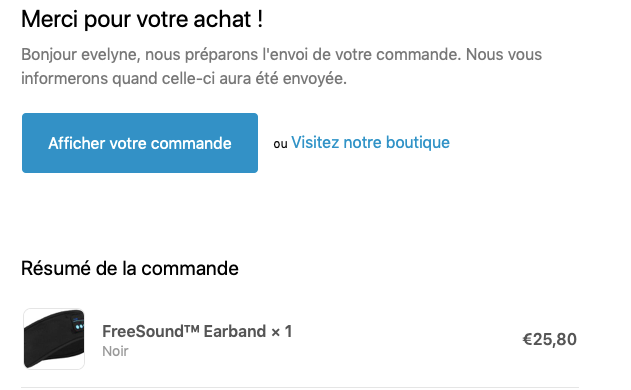Click the divider line below the product row
The image size is (631, 390).
click(300, 388)
